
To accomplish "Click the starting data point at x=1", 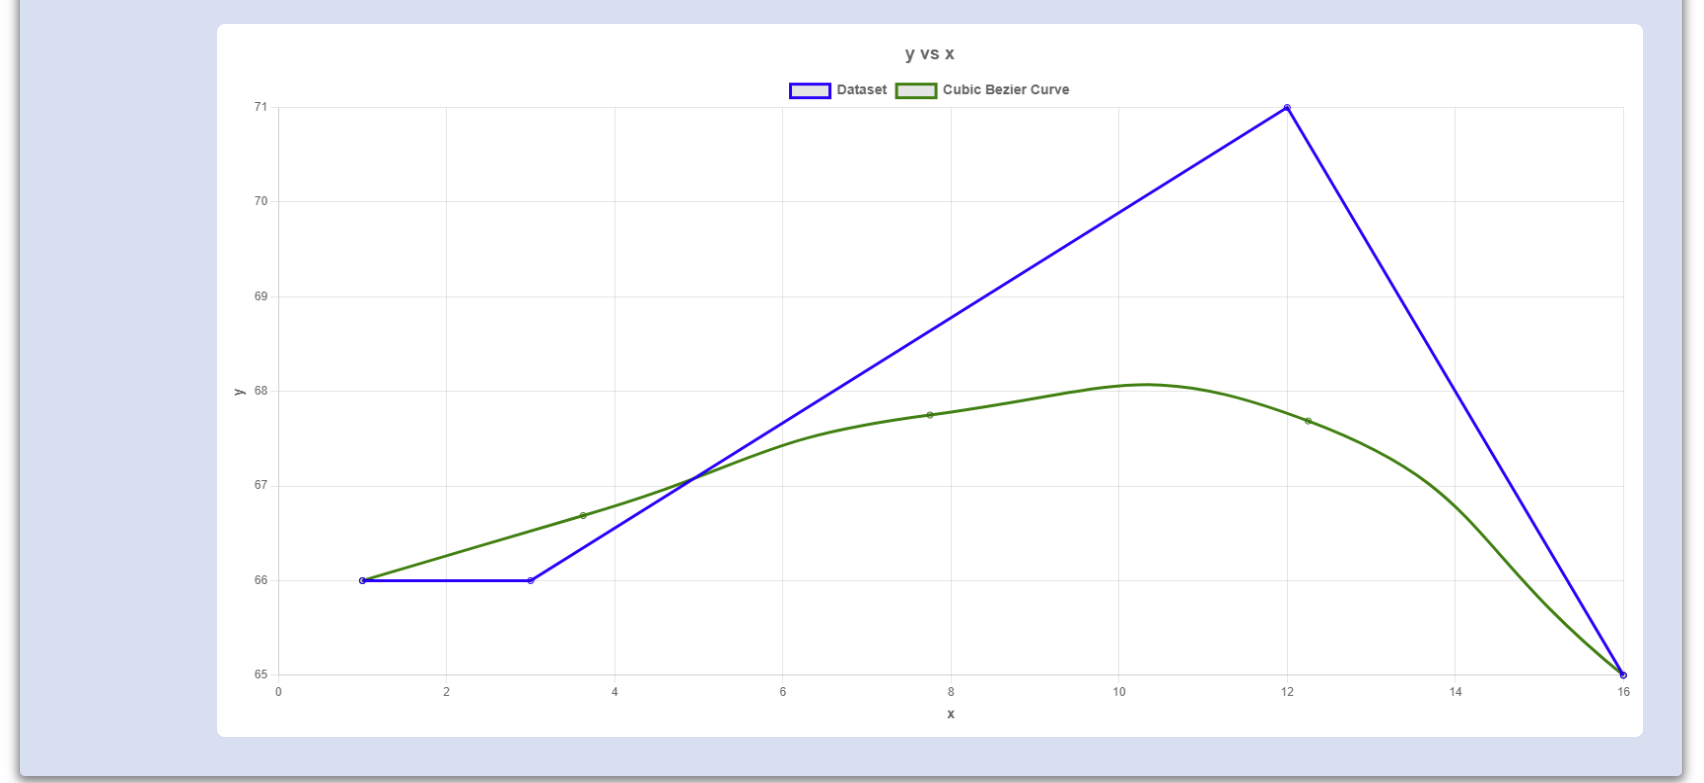I will pos(362,580).
